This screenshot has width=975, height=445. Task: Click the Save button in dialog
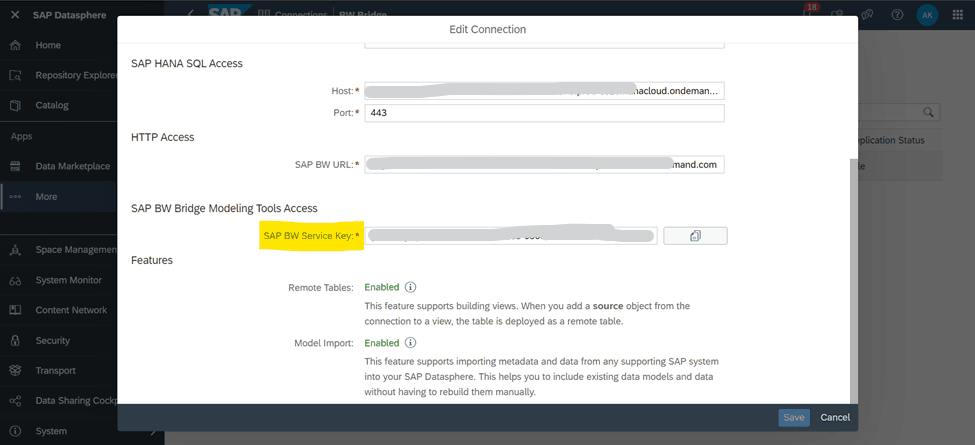[794, 418]
